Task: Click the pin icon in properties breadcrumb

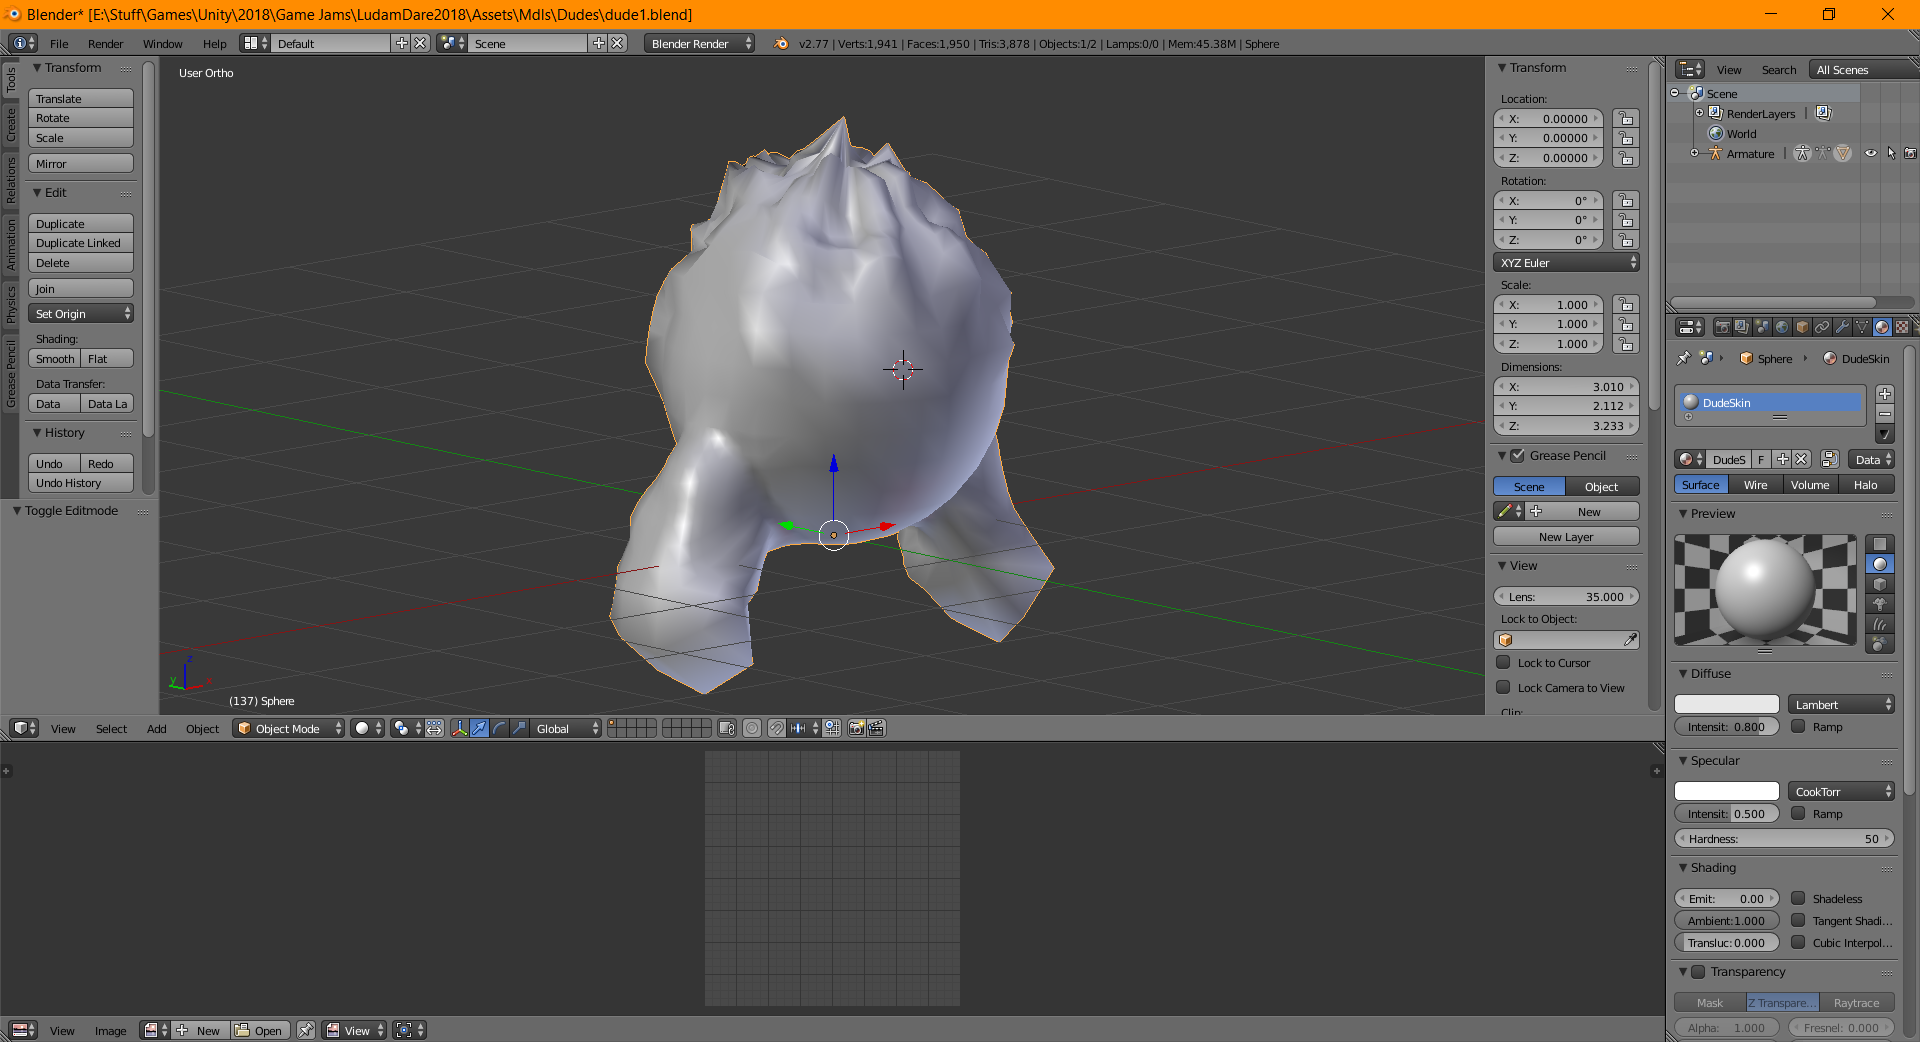Action: [1683, 358]
